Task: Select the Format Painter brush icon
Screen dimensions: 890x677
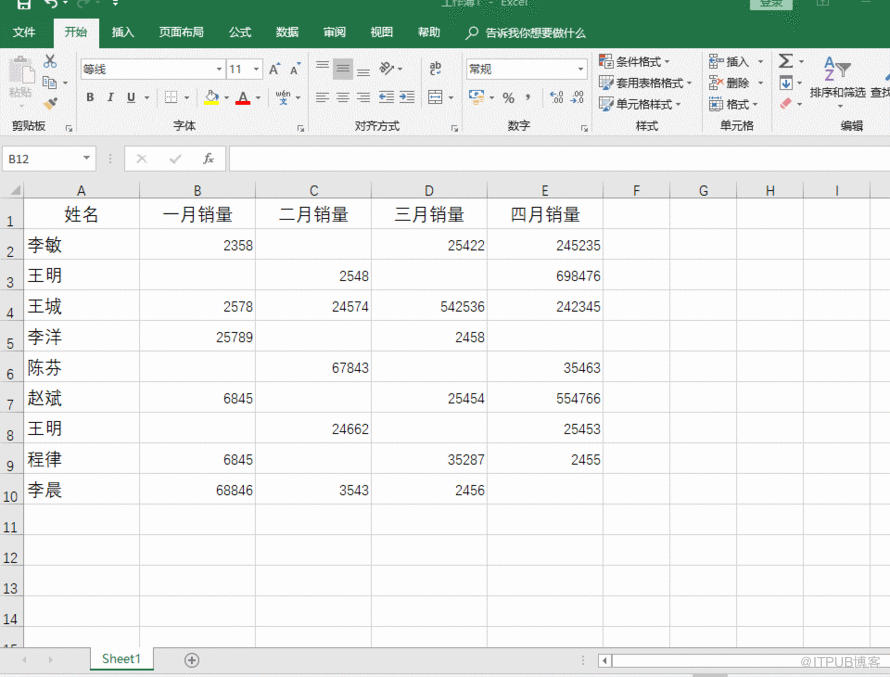Action: (x=50, y=103)
